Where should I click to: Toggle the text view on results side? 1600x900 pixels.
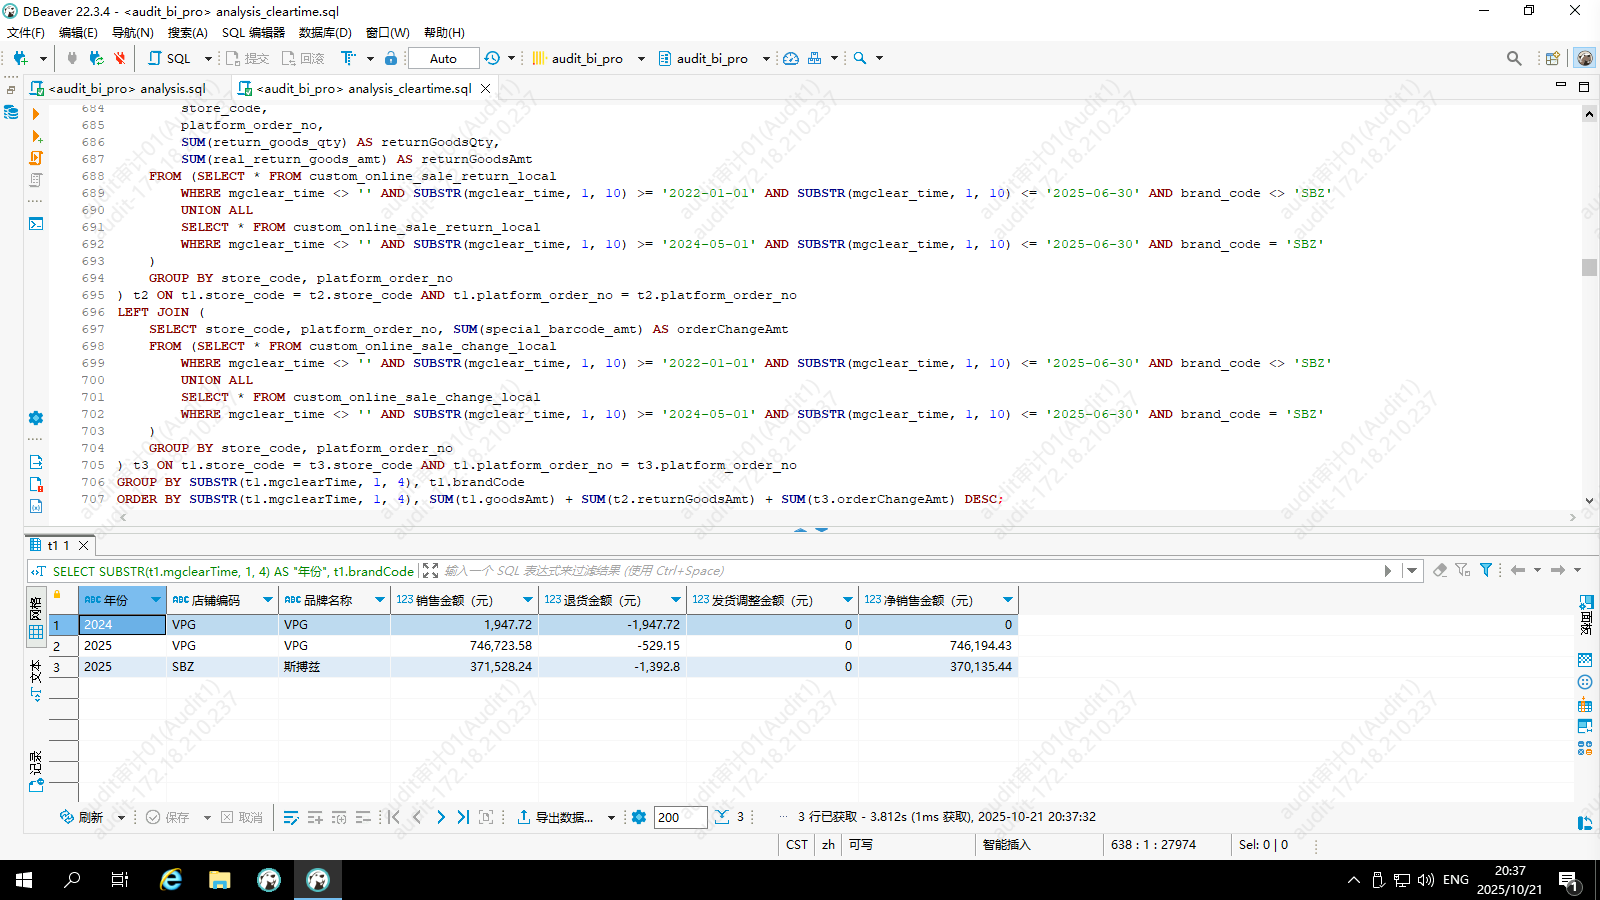click(36, 680)
